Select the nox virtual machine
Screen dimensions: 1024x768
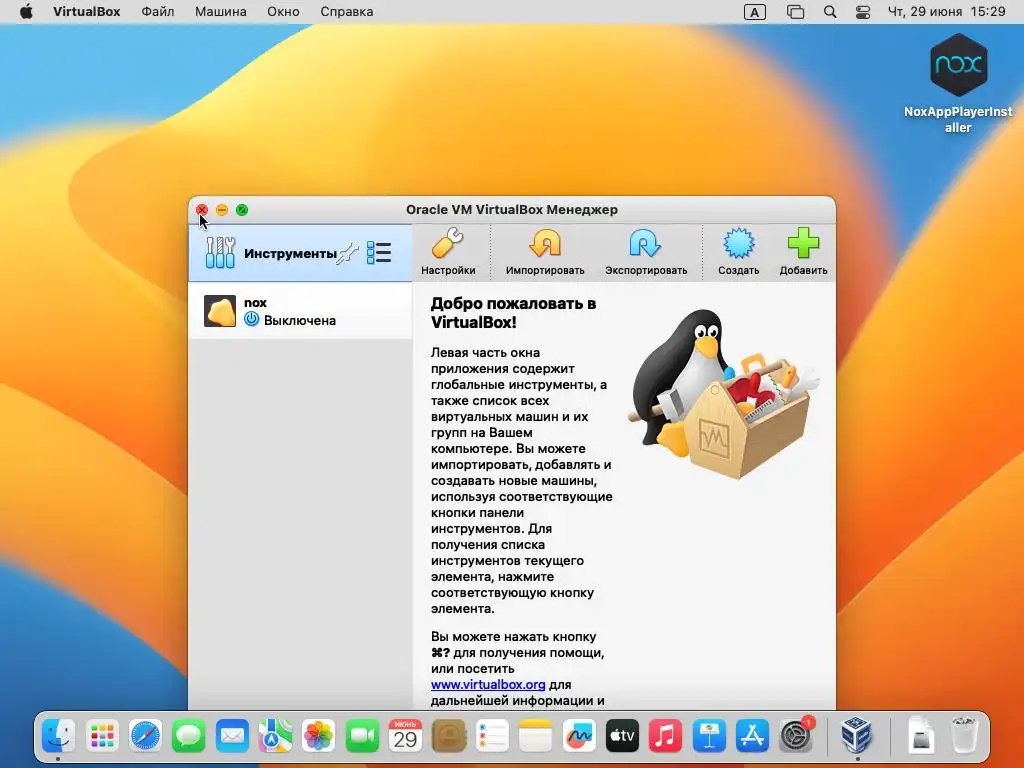[x=300, y=311]
